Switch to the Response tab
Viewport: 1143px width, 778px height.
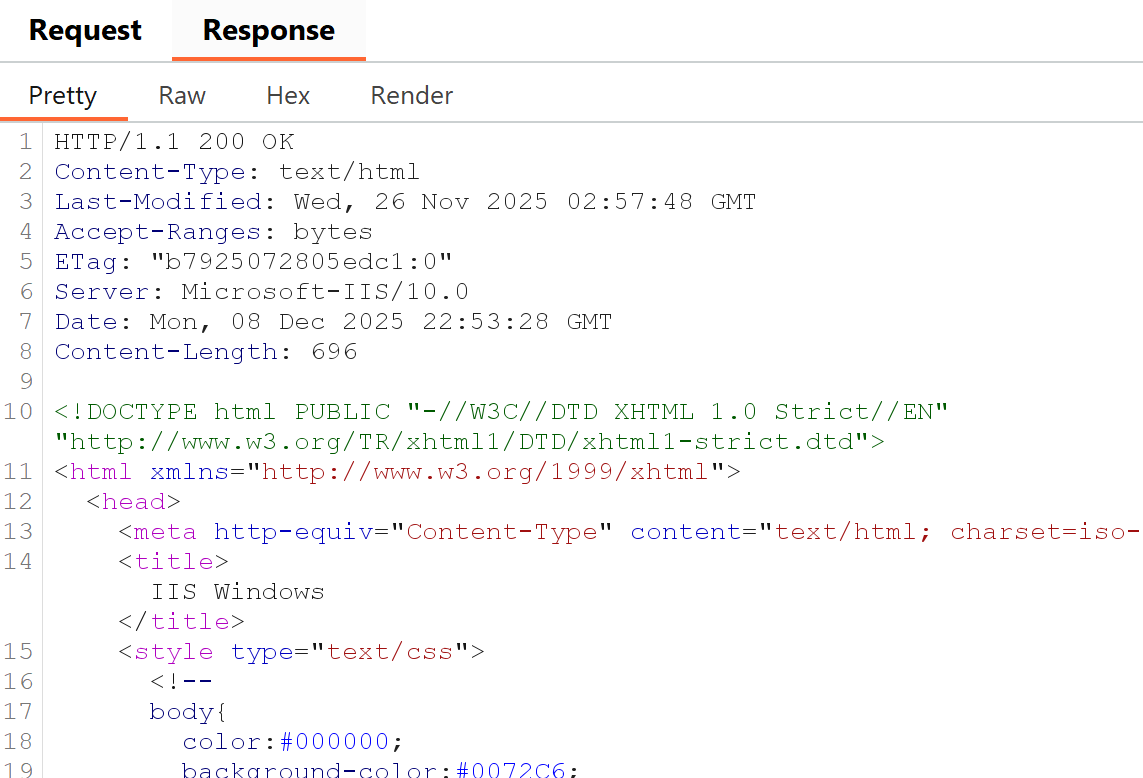[268, 30]
